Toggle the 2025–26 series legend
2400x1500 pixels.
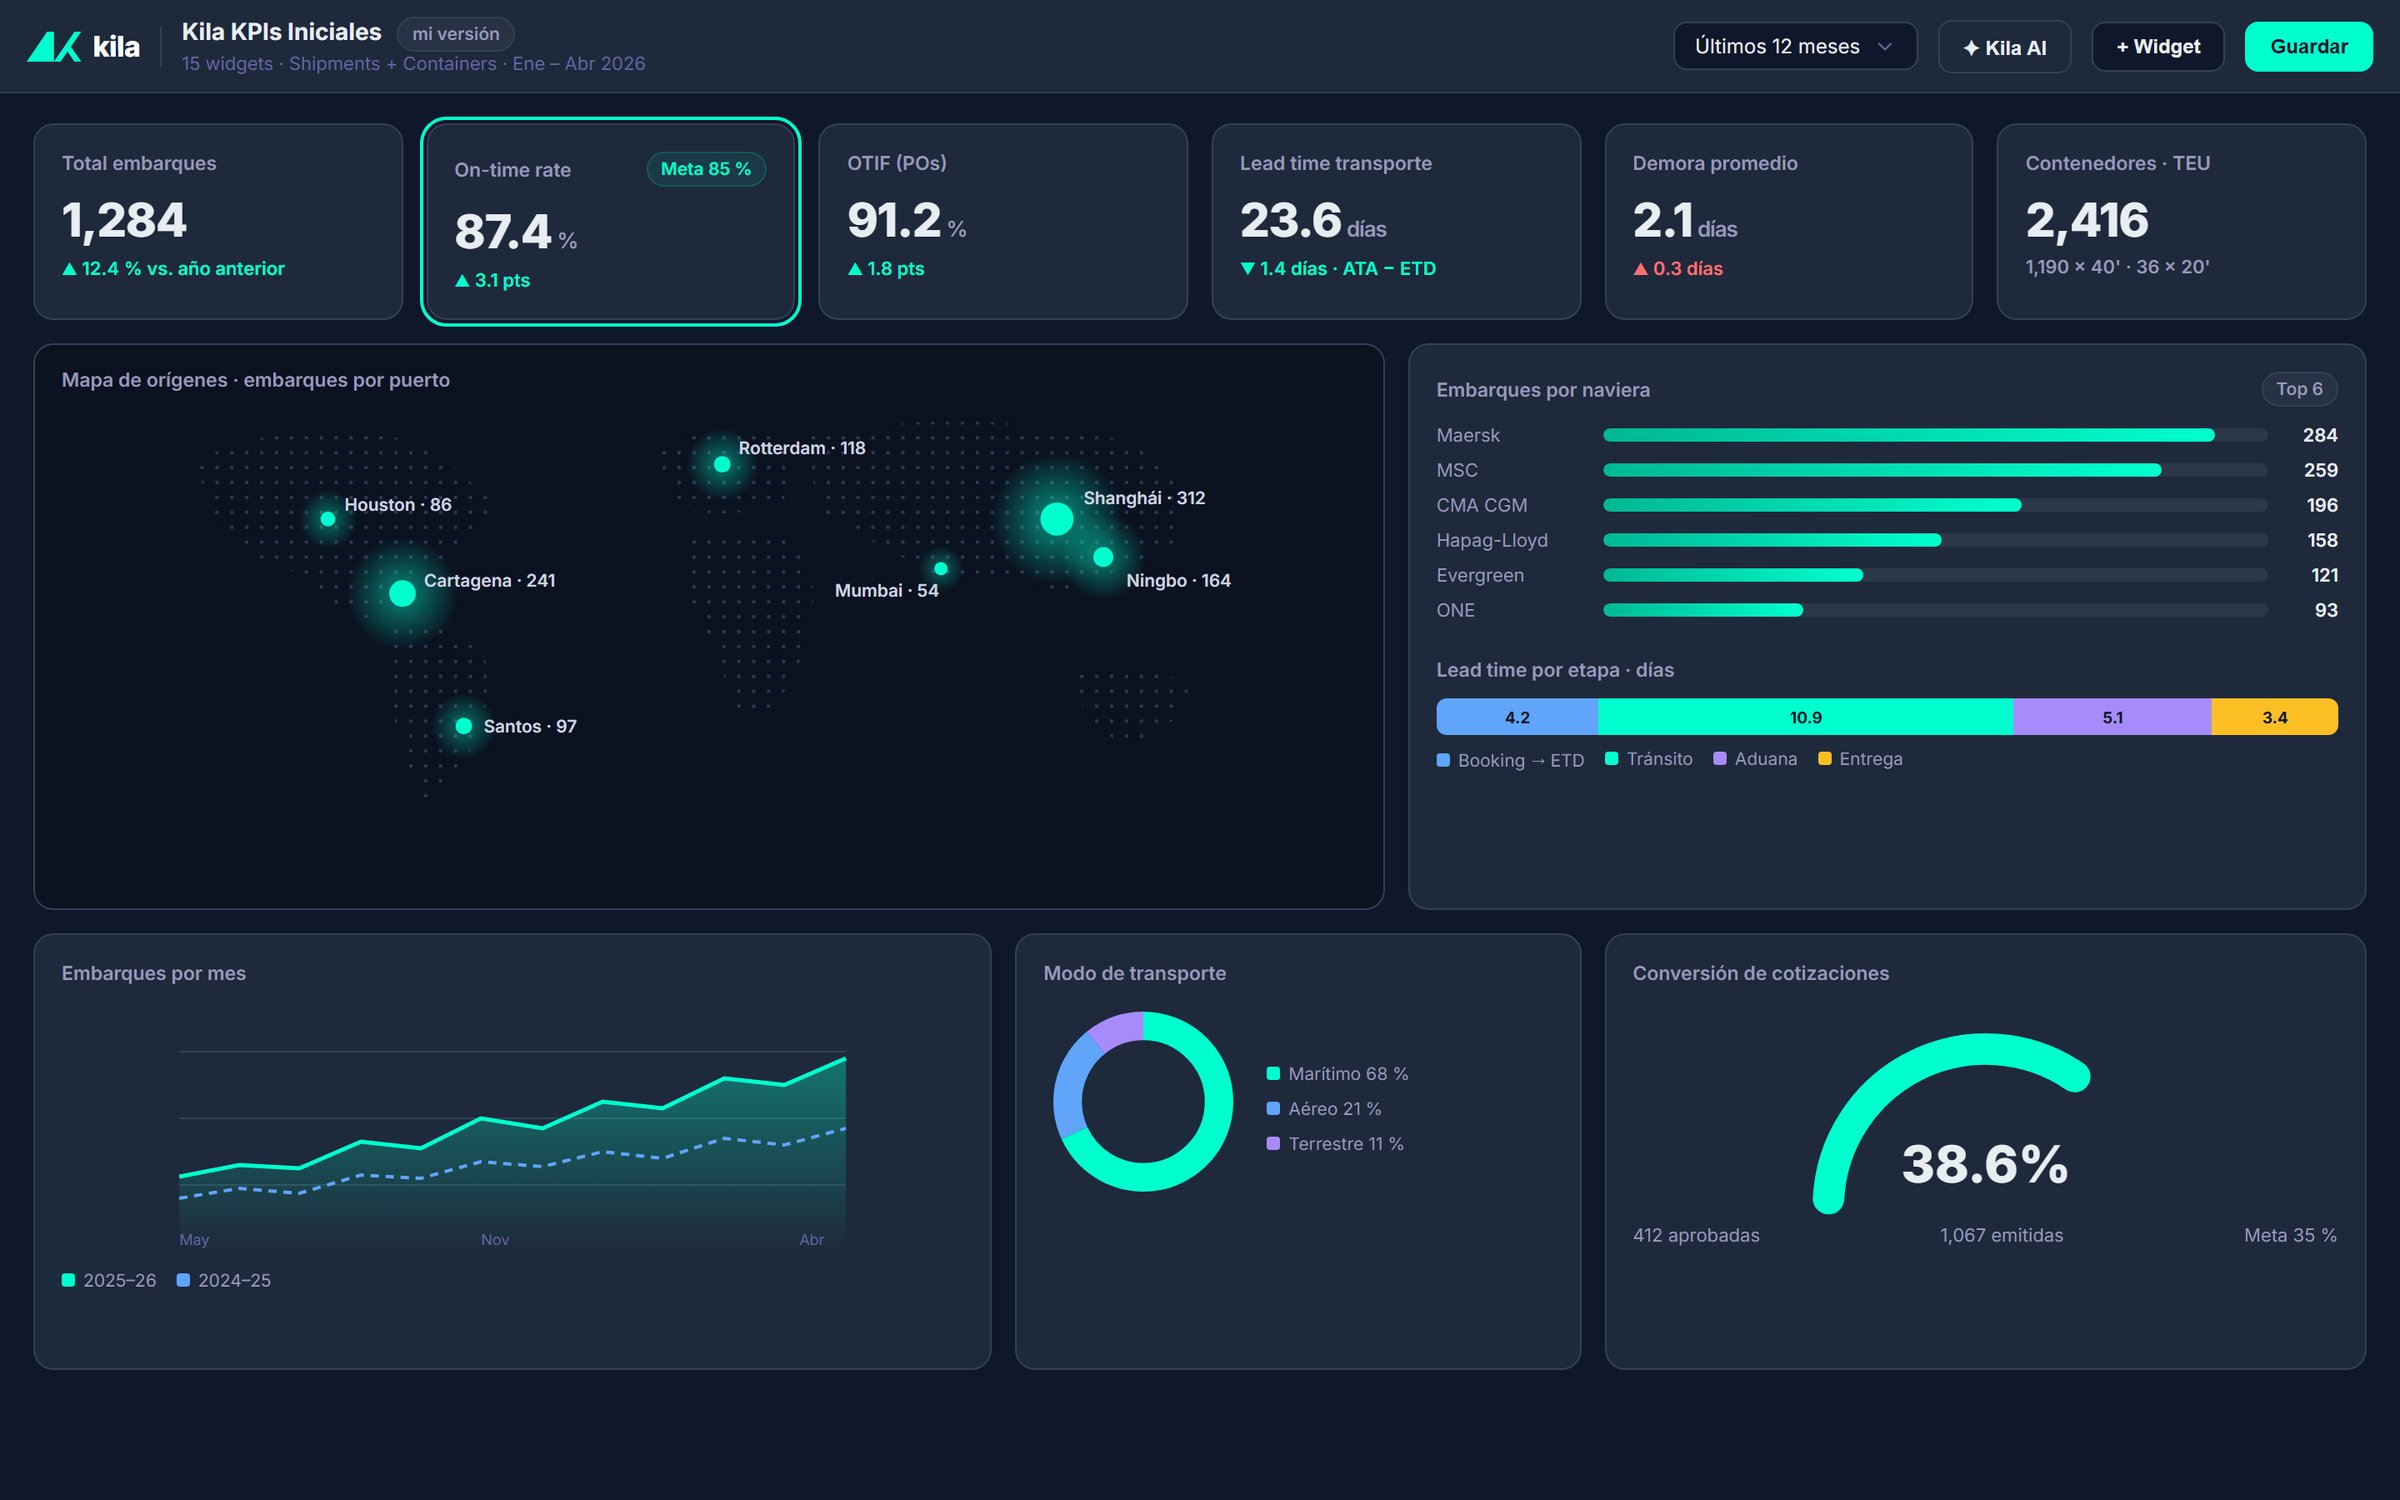tap(109, 1280)
